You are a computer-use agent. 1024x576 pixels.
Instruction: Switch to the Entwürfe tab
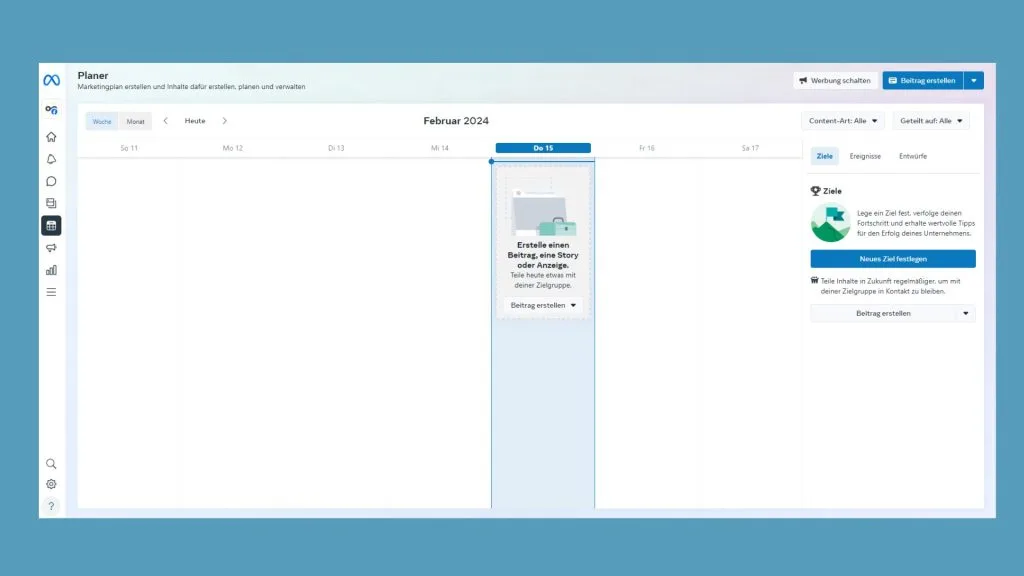coord(912,157)
